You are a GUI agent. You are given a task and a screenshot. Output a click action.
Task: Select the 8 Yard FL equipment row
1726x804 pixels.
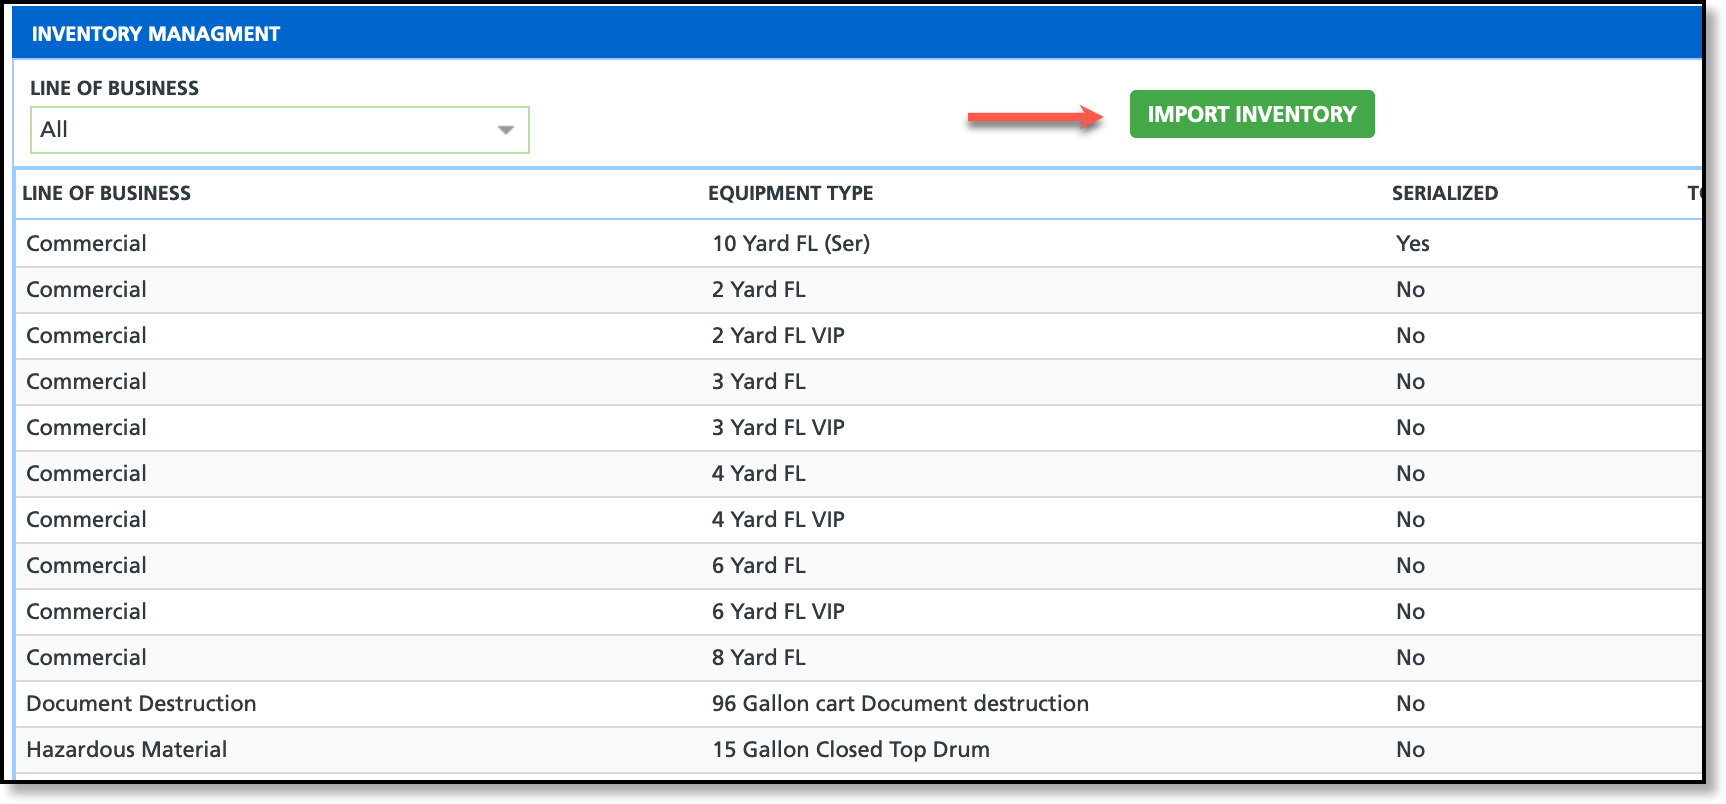click(859, 657)
